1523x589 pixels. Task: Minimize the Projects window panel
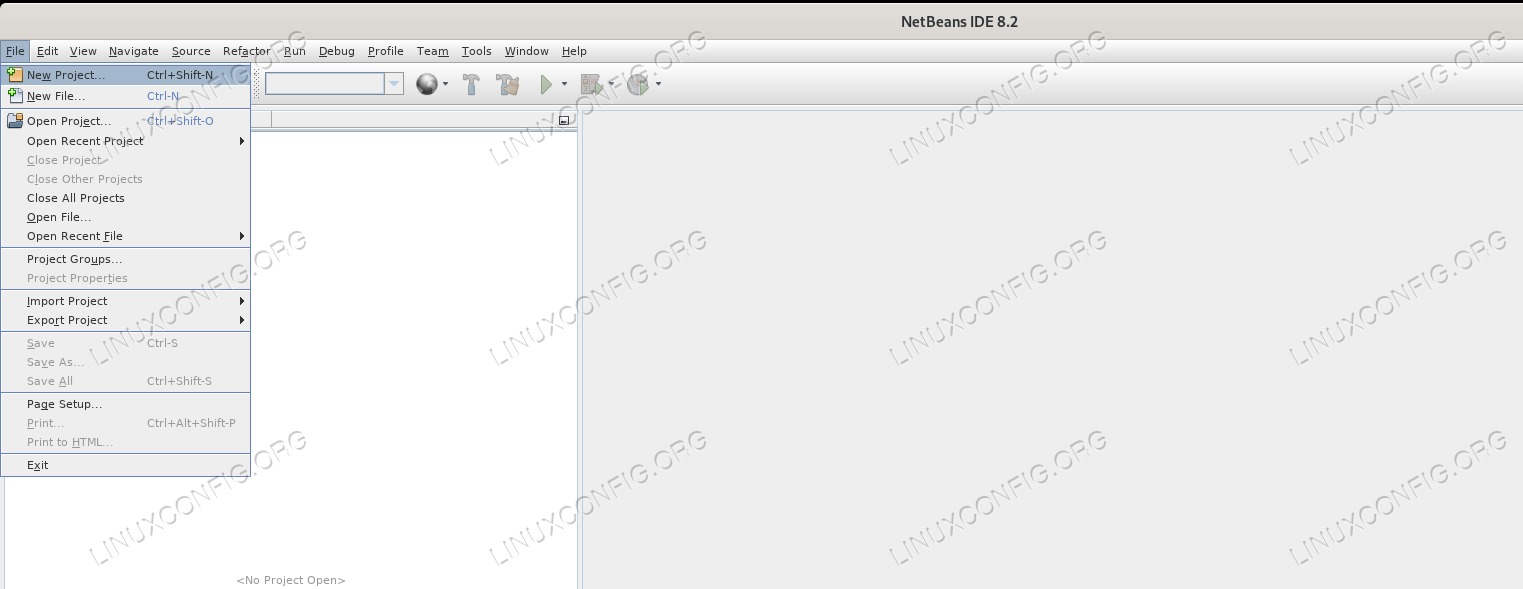point(564,120)
